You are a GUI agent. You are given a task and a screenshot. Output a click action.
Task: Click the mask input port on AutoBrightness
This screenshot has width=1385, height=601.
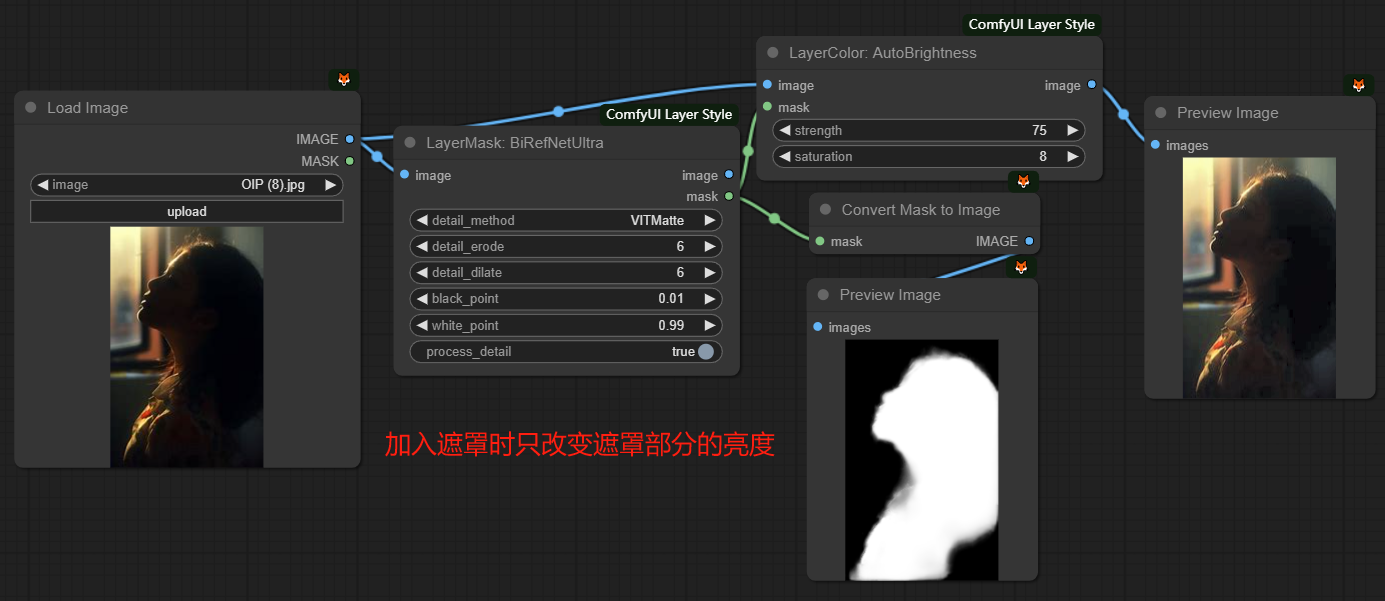(767, 107)
